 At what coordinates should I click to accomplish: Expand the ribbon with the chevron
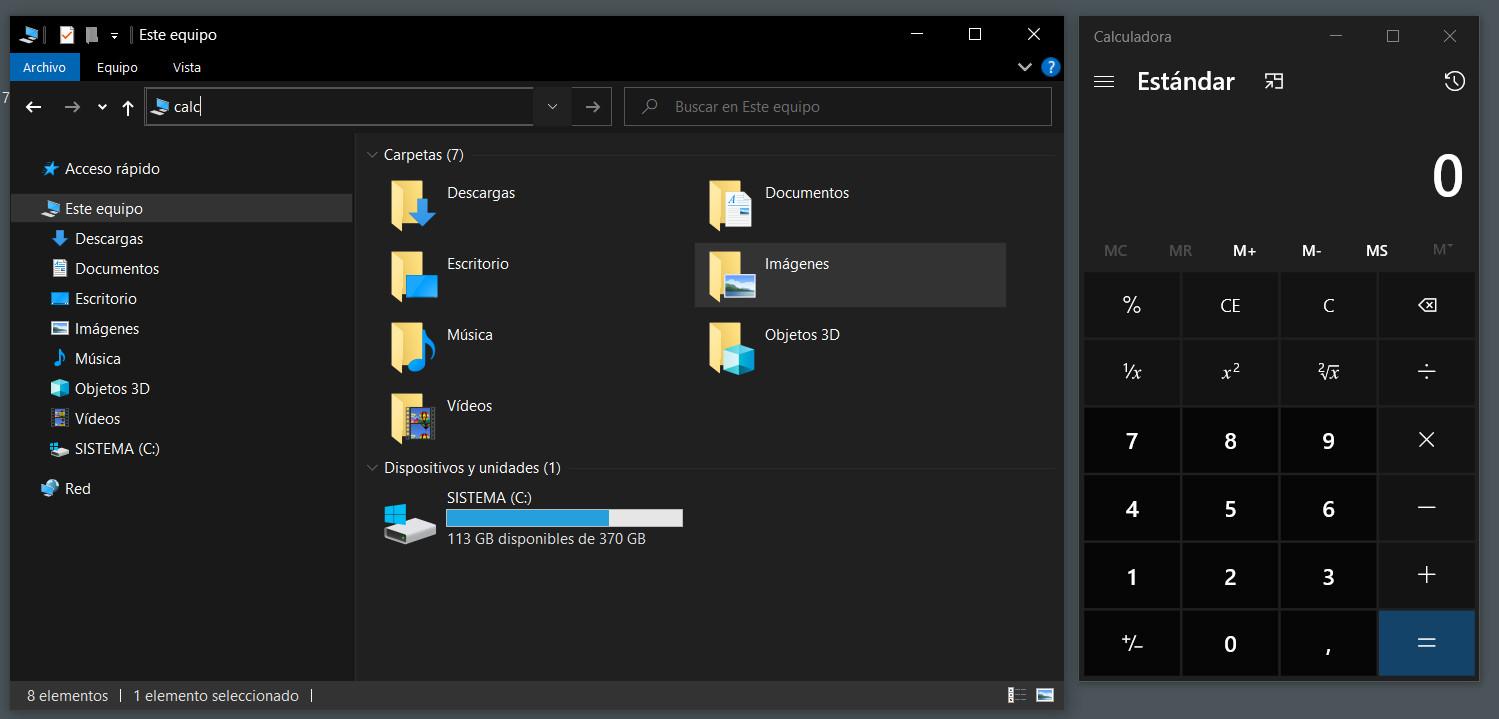click(x=1024, y=67)
